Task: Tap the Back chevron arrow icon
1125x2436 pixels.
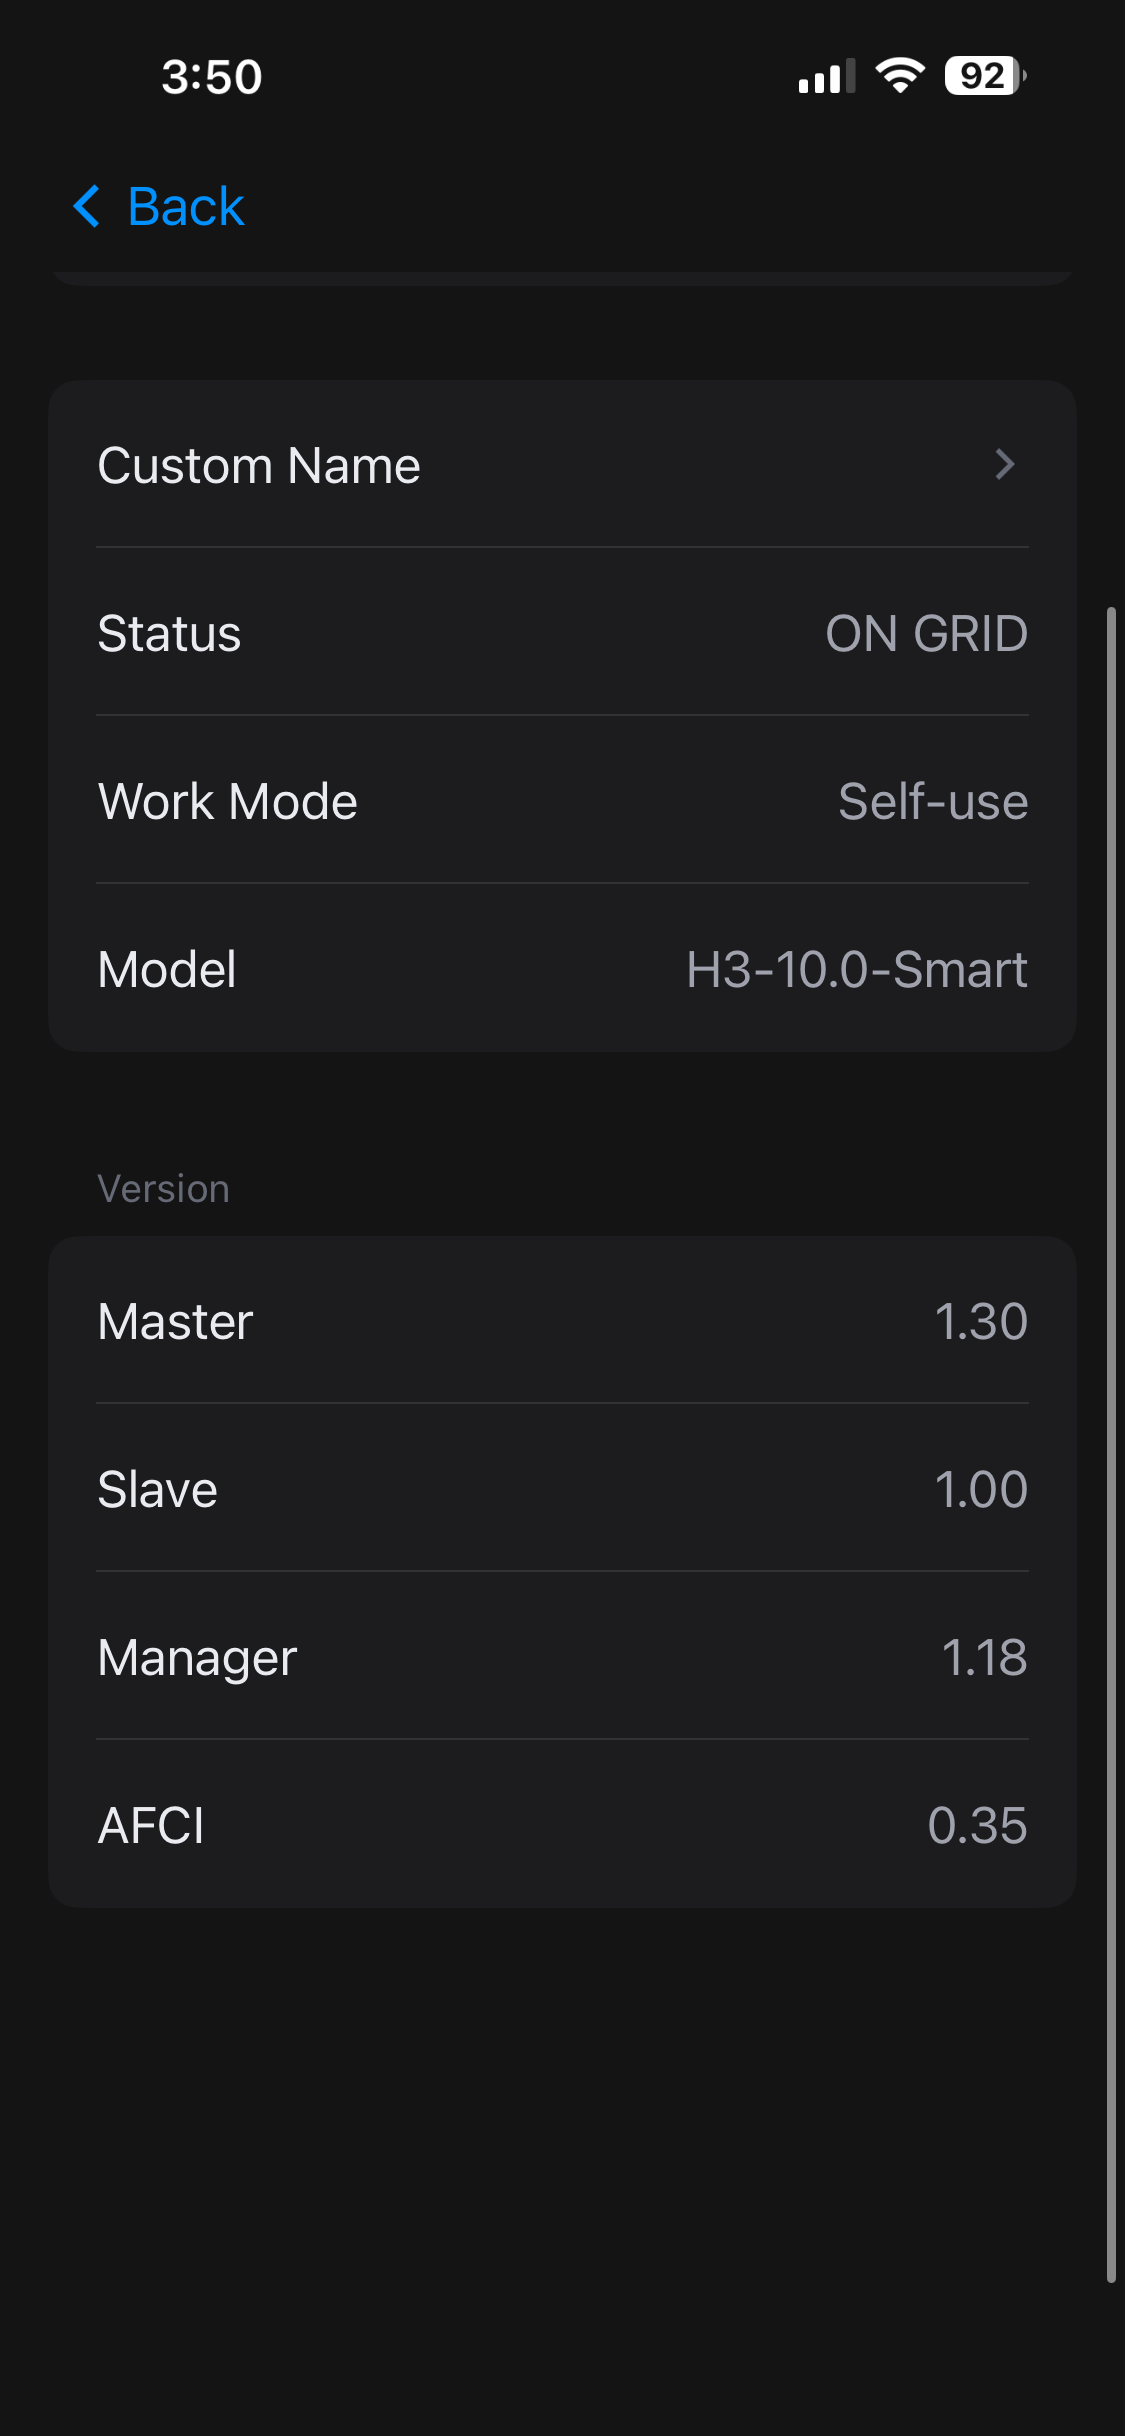Action: coord(87,207)
